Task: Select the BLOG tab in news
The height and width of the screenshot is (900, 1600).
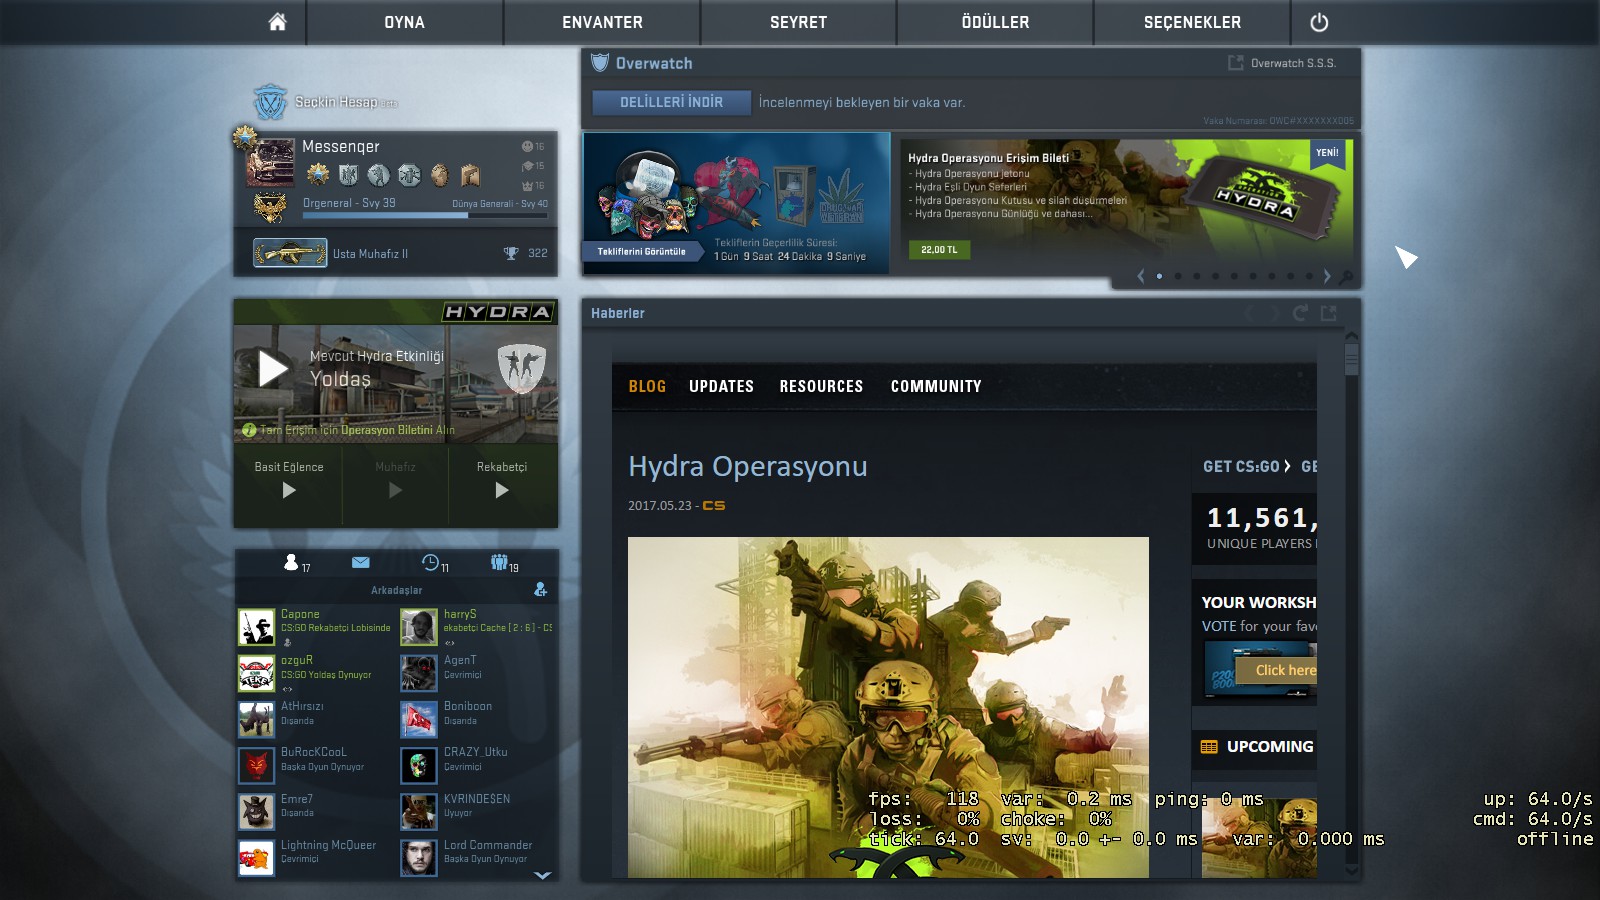Action: [647, 386]
